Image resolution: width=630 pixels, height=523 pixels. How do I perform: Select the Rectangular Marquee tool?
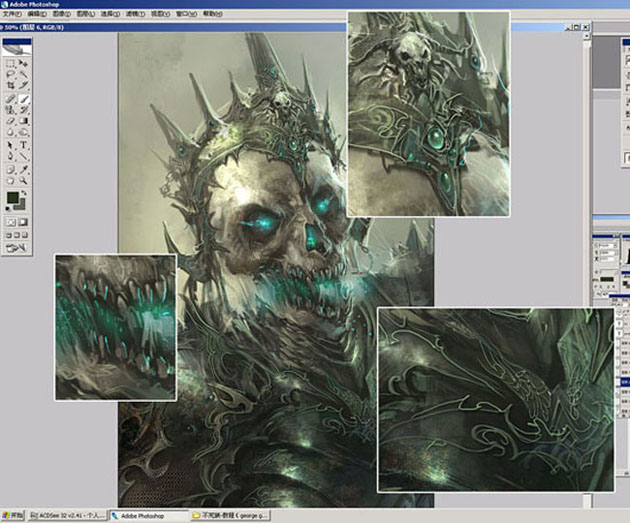(x=10, y=62)
